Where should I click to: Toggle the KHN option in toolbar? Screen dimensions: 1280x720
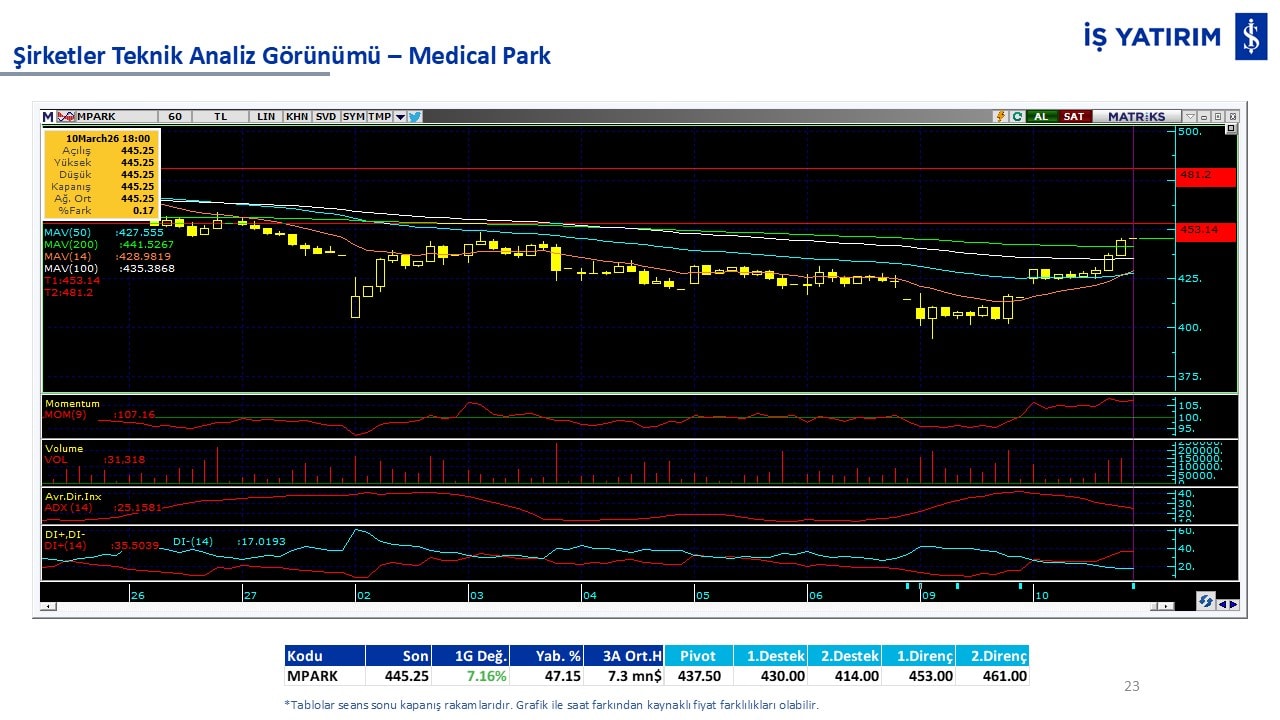tap(297, 117)
